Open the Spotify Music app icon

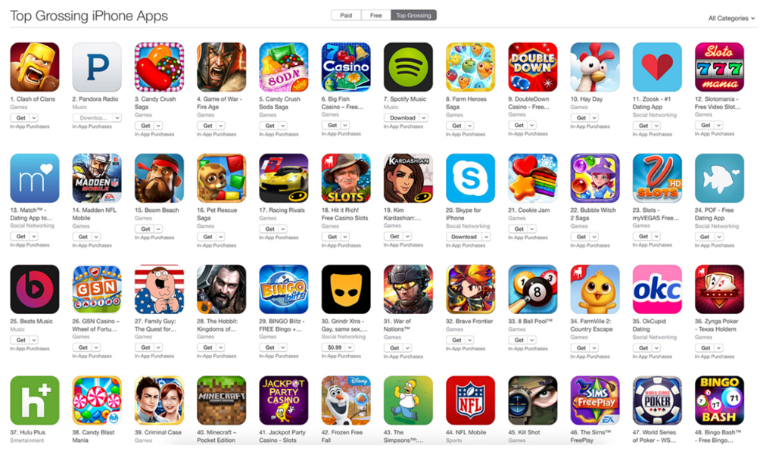coord(408,67)
